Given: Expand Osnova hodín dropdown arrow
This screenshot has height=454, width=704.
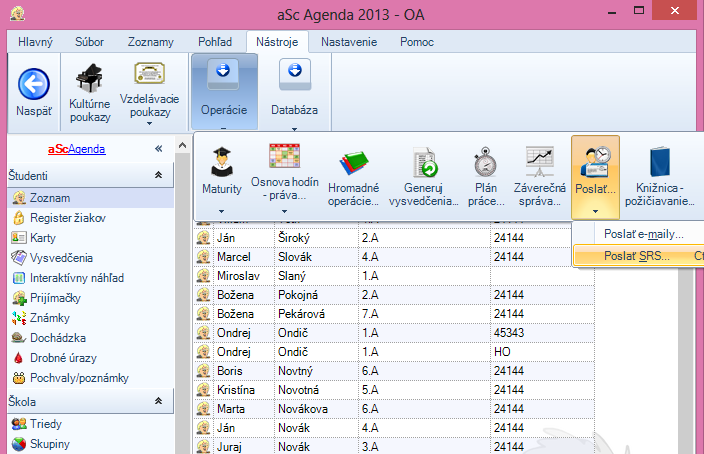Looking at the screenshot, I should coord(284,212).
